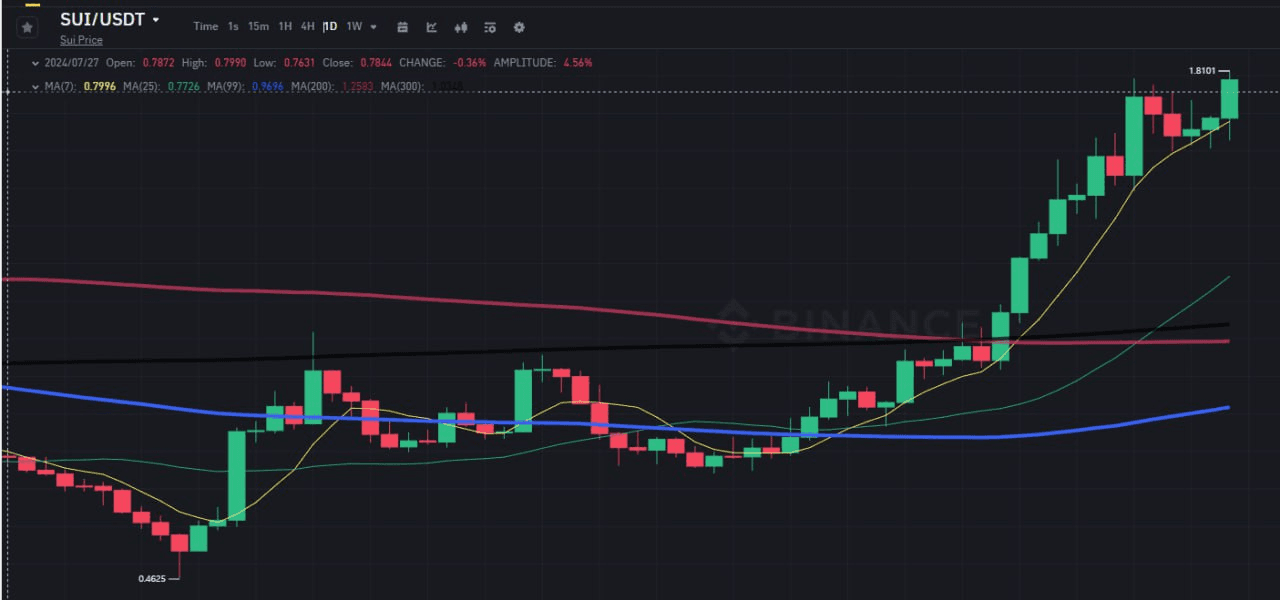
Task: Click the Low value 0.7631
Action: (x=297, y=62)
